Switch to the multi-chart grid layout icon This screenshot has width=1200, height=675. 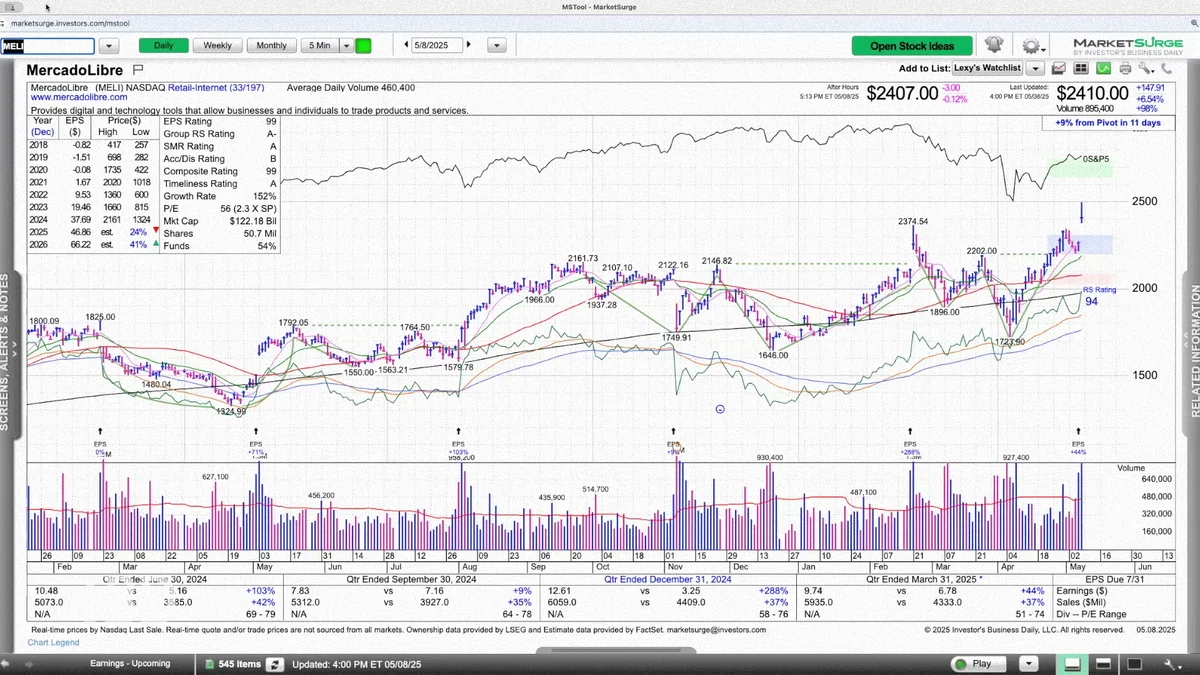pos(1081,68)
